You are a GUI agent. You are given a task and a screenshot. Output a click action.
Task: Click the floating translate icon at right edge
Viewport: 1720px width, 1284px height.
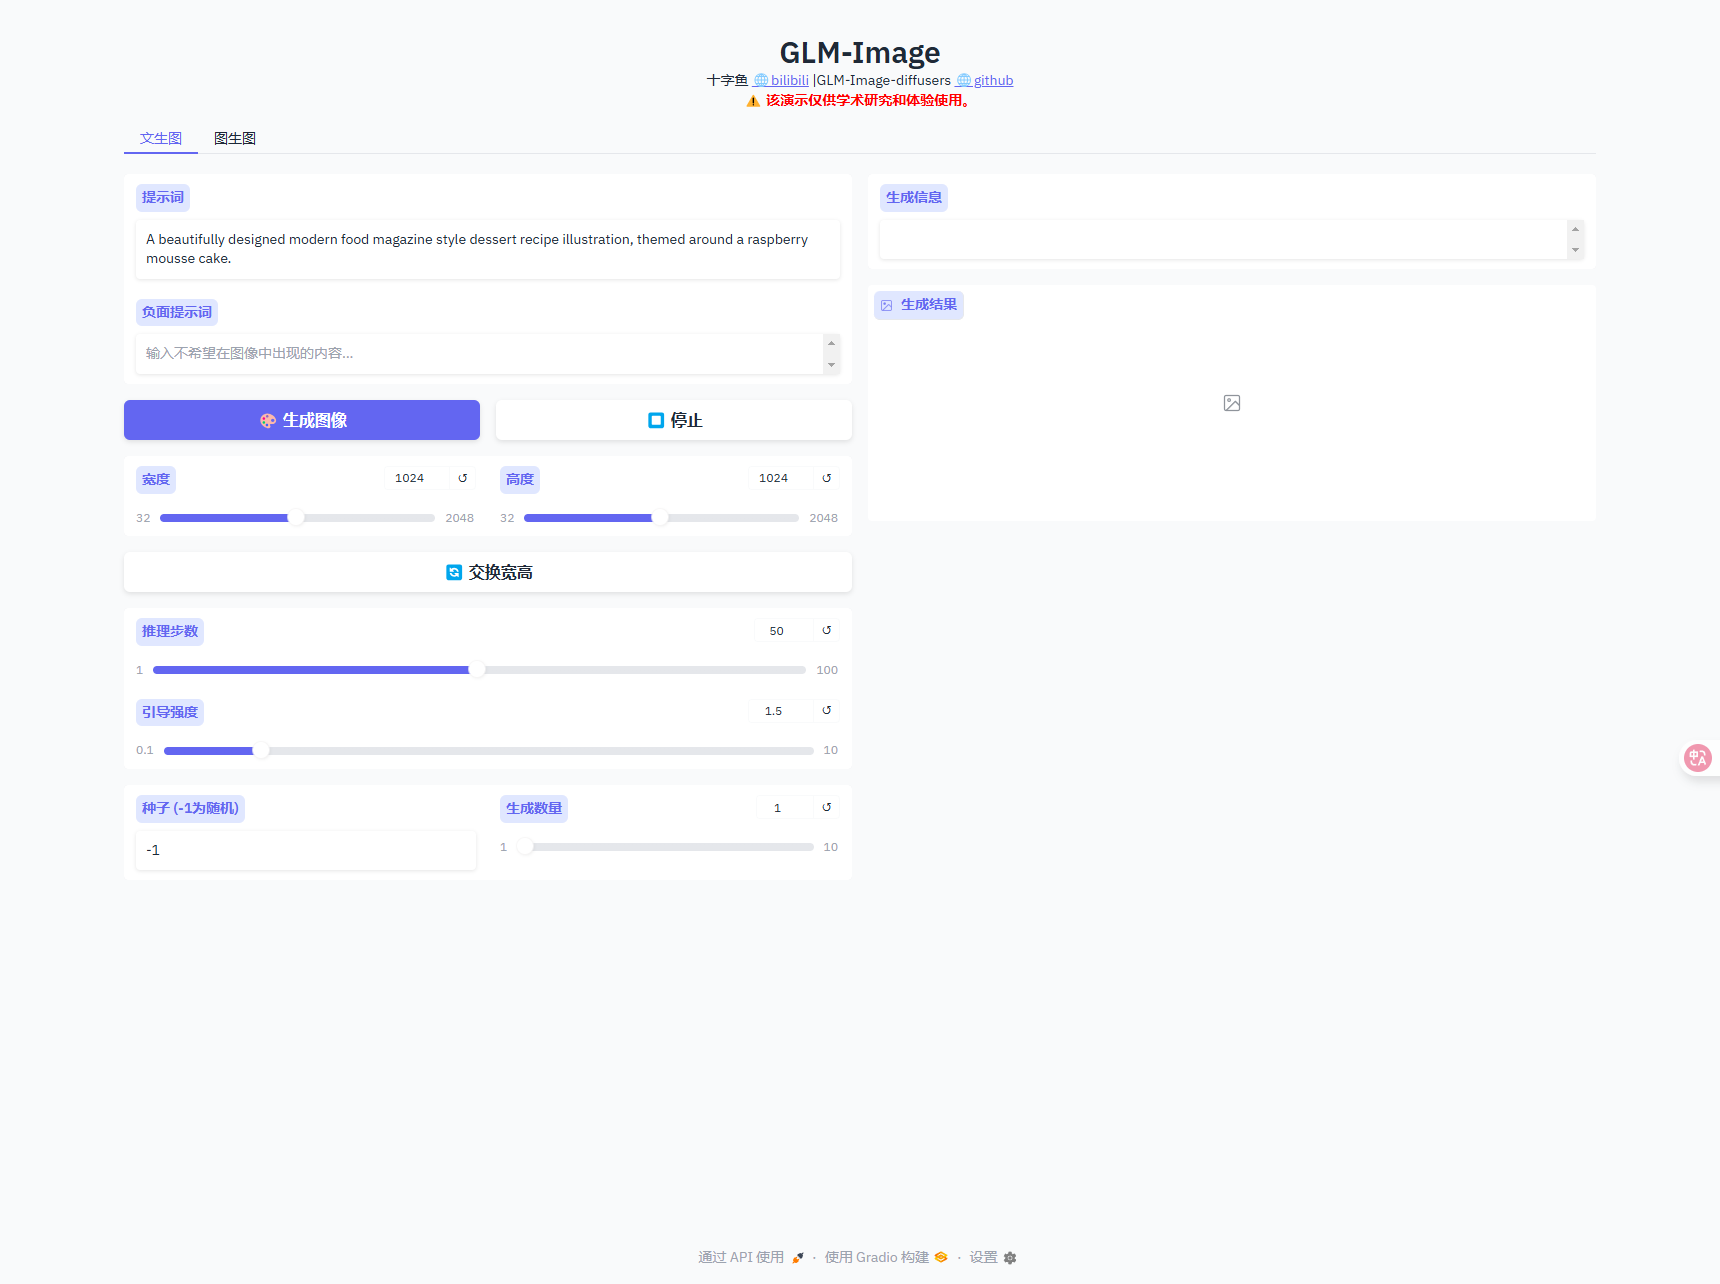1697,758
